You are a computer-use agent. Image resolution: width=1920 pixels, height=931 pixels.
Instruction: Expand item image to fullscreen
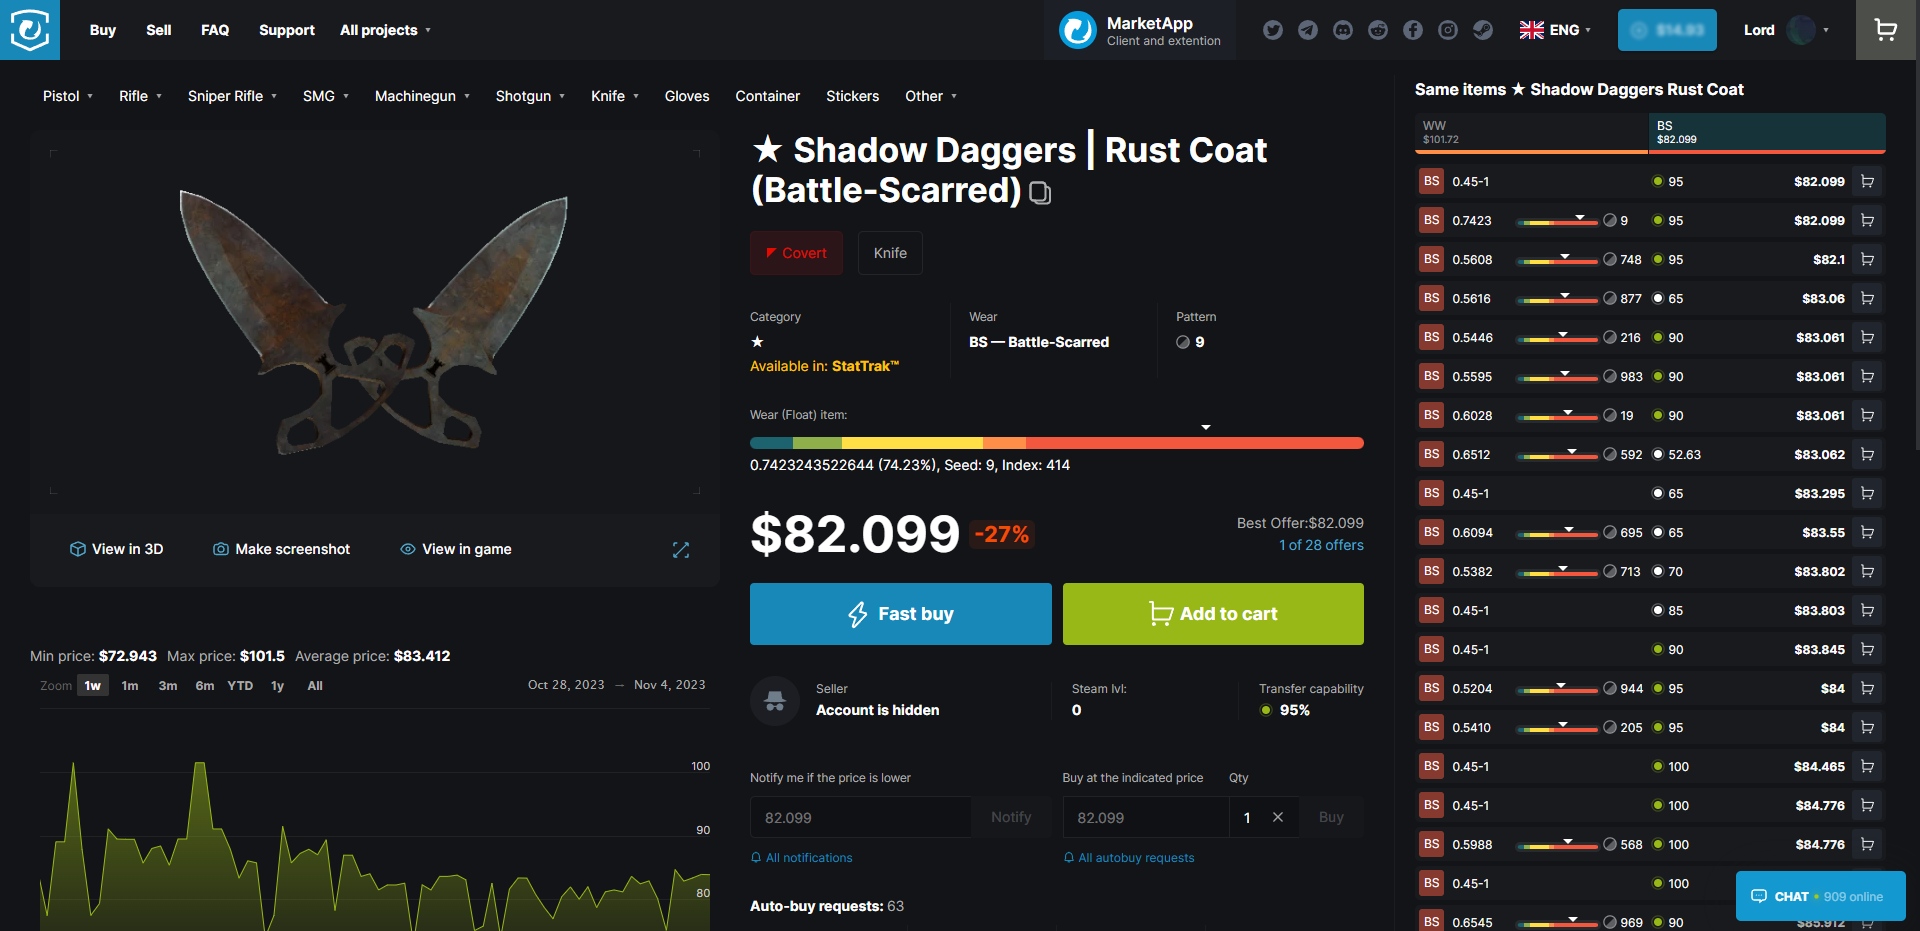click(x=681, y=550)
